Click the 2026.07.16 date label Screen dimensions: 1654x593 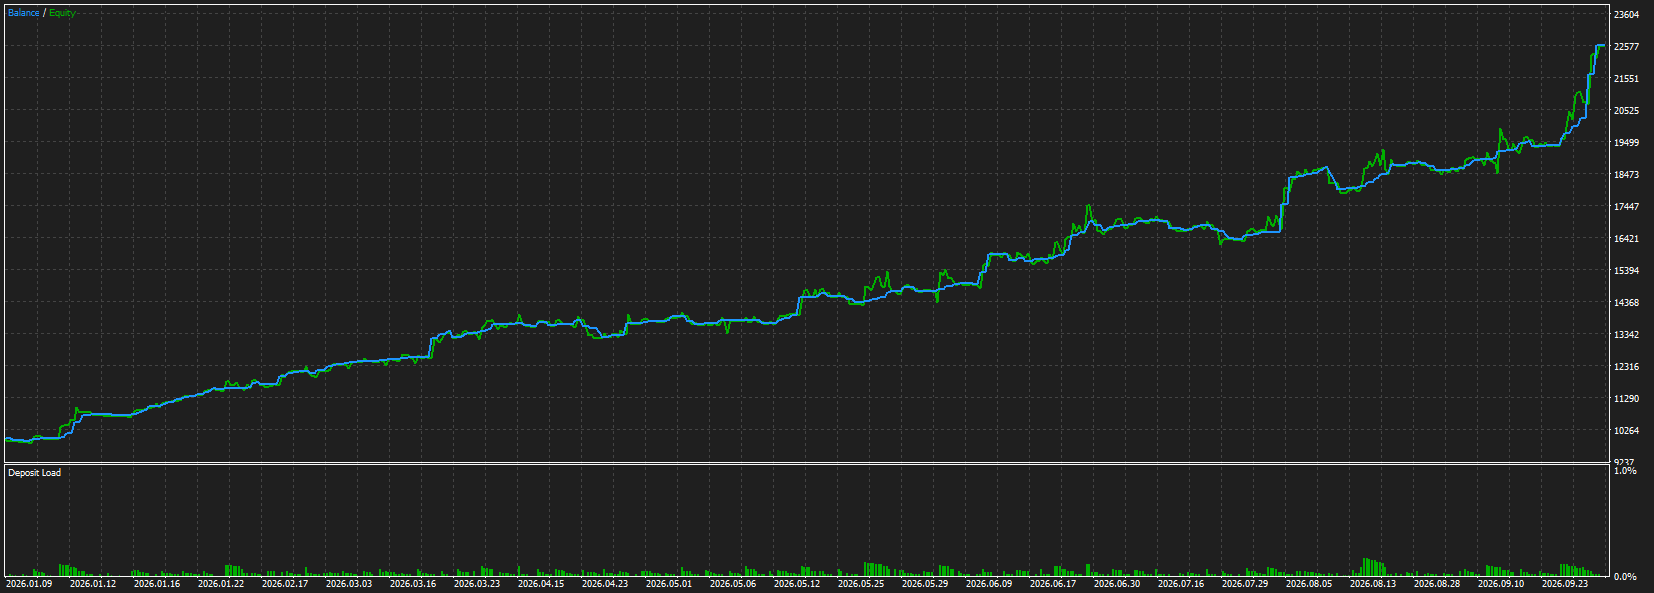coord(1181,584)
